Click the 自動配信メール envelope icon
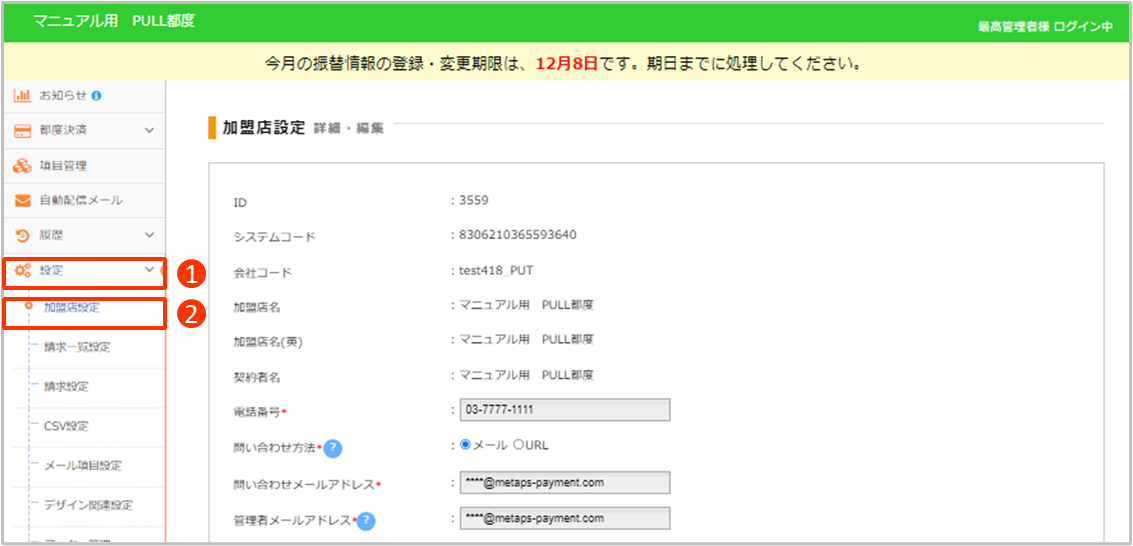This screenshot has width=1133, height=546. [x=22, y=201]
